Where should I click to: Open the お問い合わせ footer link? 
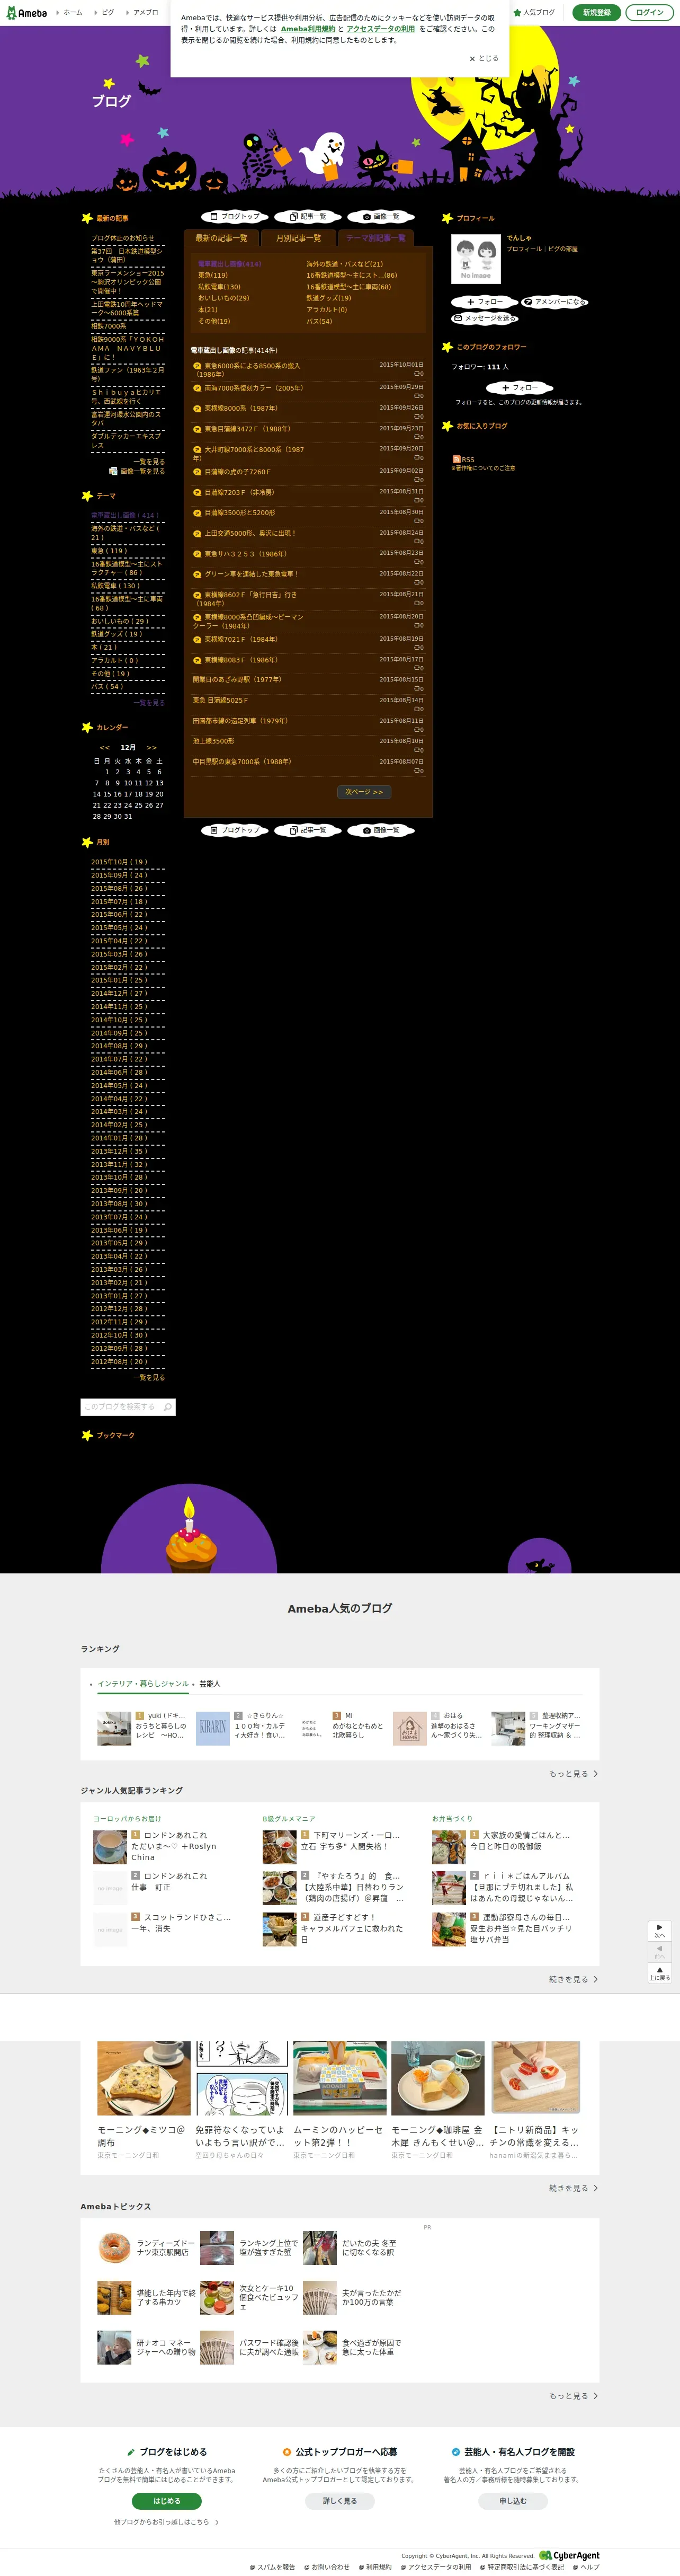coord(327,2567)
